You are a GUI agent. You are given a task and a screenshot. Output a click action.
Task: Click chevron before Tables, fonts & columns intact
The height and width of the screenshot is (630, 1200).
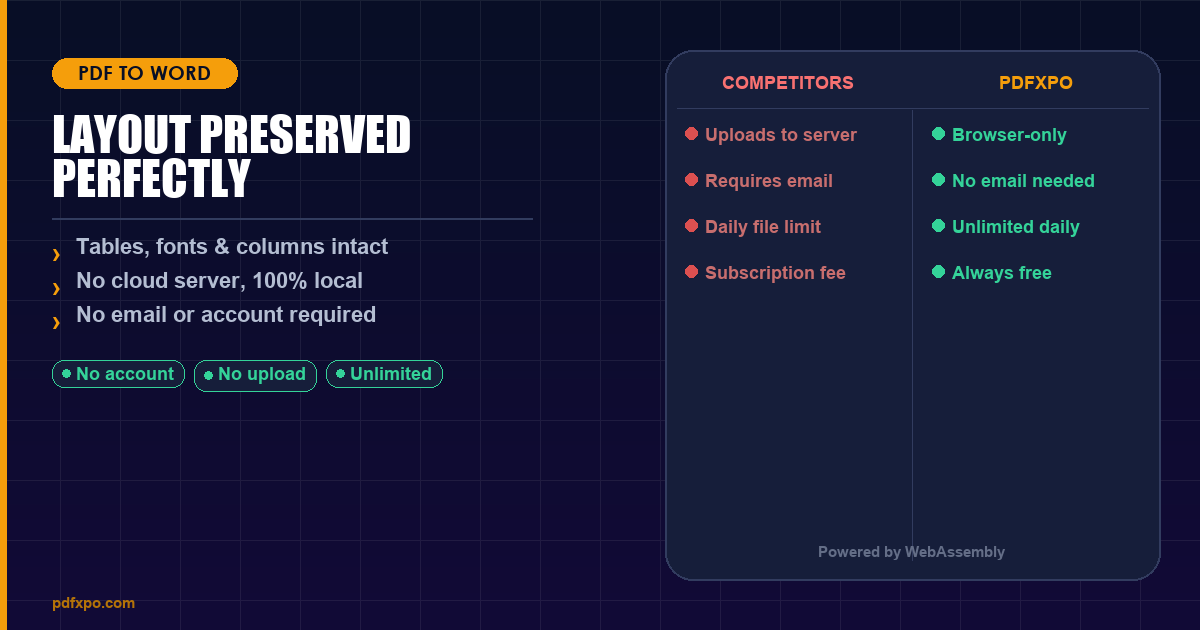57,255
